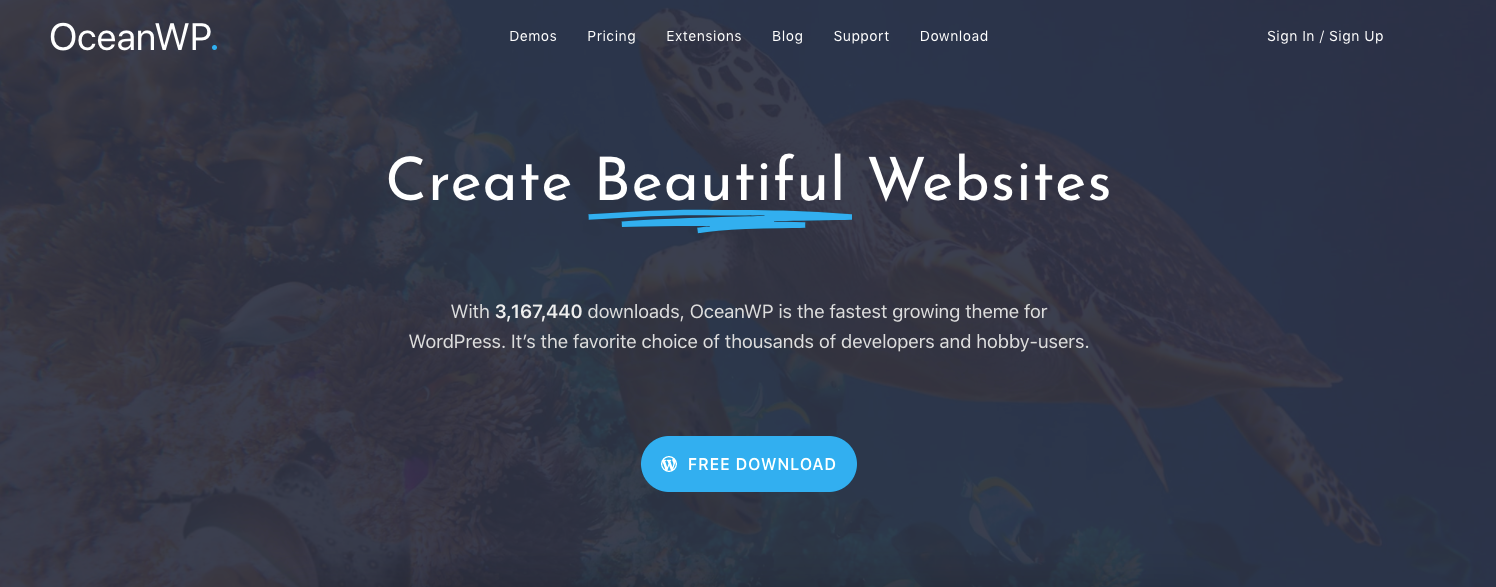Image resolution: width=1496 pixels, height=587 pixels.
Task: Click the FREE DOWNLOAD button label
Action: pyautogui.click(x=762, y=464)
